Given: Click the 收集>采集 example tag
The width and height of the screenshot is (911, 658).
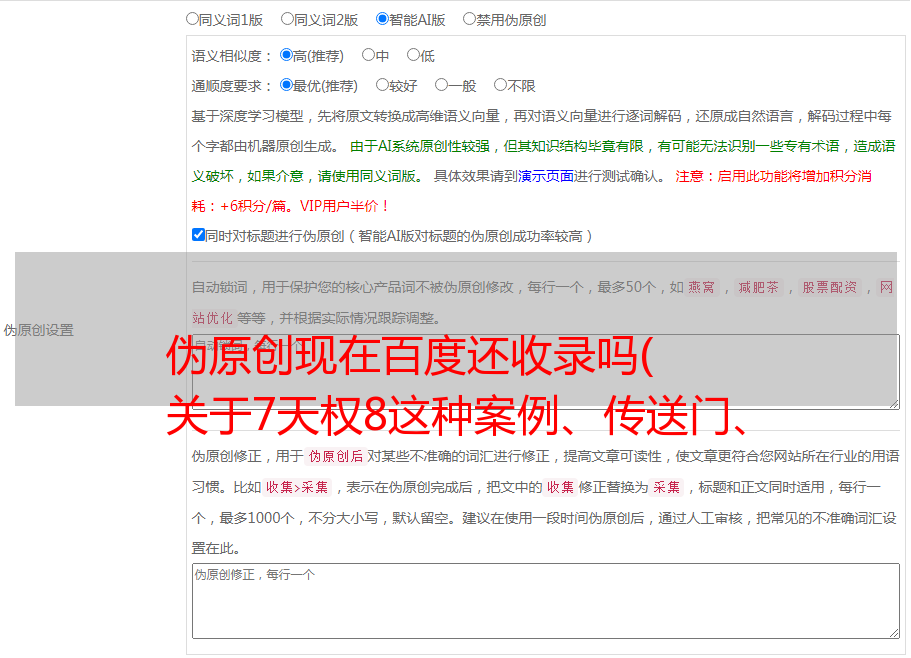Looking at the screenshot, I should point(297,487).
